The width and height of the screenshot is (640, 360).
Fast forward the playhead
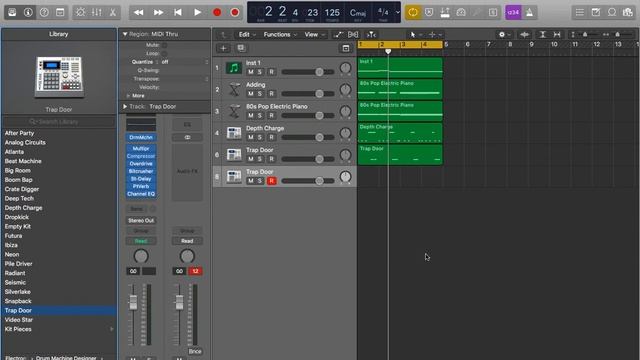[158, 13]
